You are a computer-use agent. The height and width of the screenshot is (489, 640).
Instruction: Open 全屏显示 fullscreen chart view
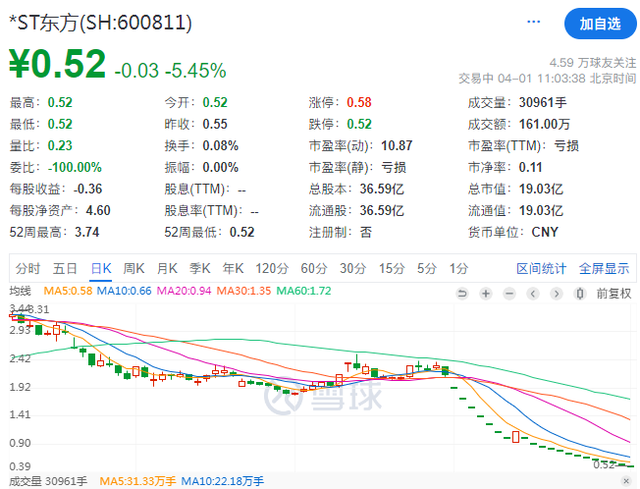604,269
